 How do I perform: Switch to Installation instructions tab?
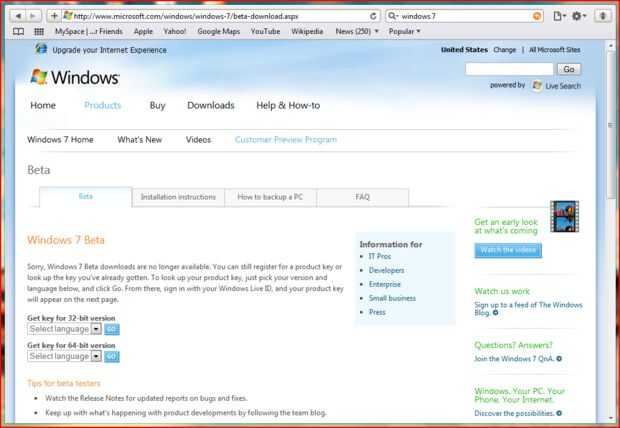pos(178,197)
